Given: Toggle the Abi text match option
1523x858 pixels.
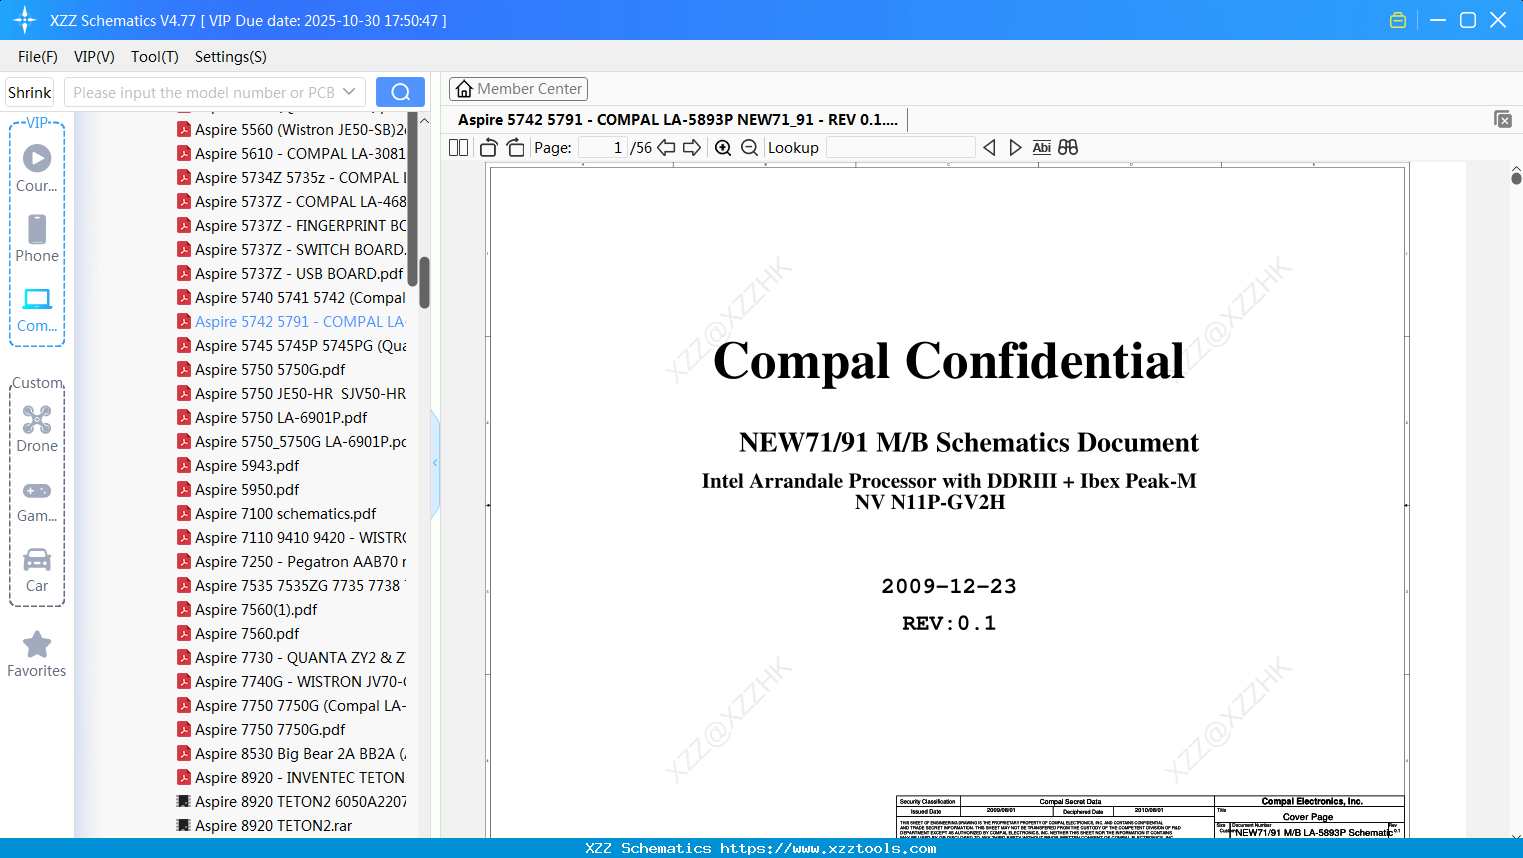Looking at the screenshot, I should [x=1042, y=148].
